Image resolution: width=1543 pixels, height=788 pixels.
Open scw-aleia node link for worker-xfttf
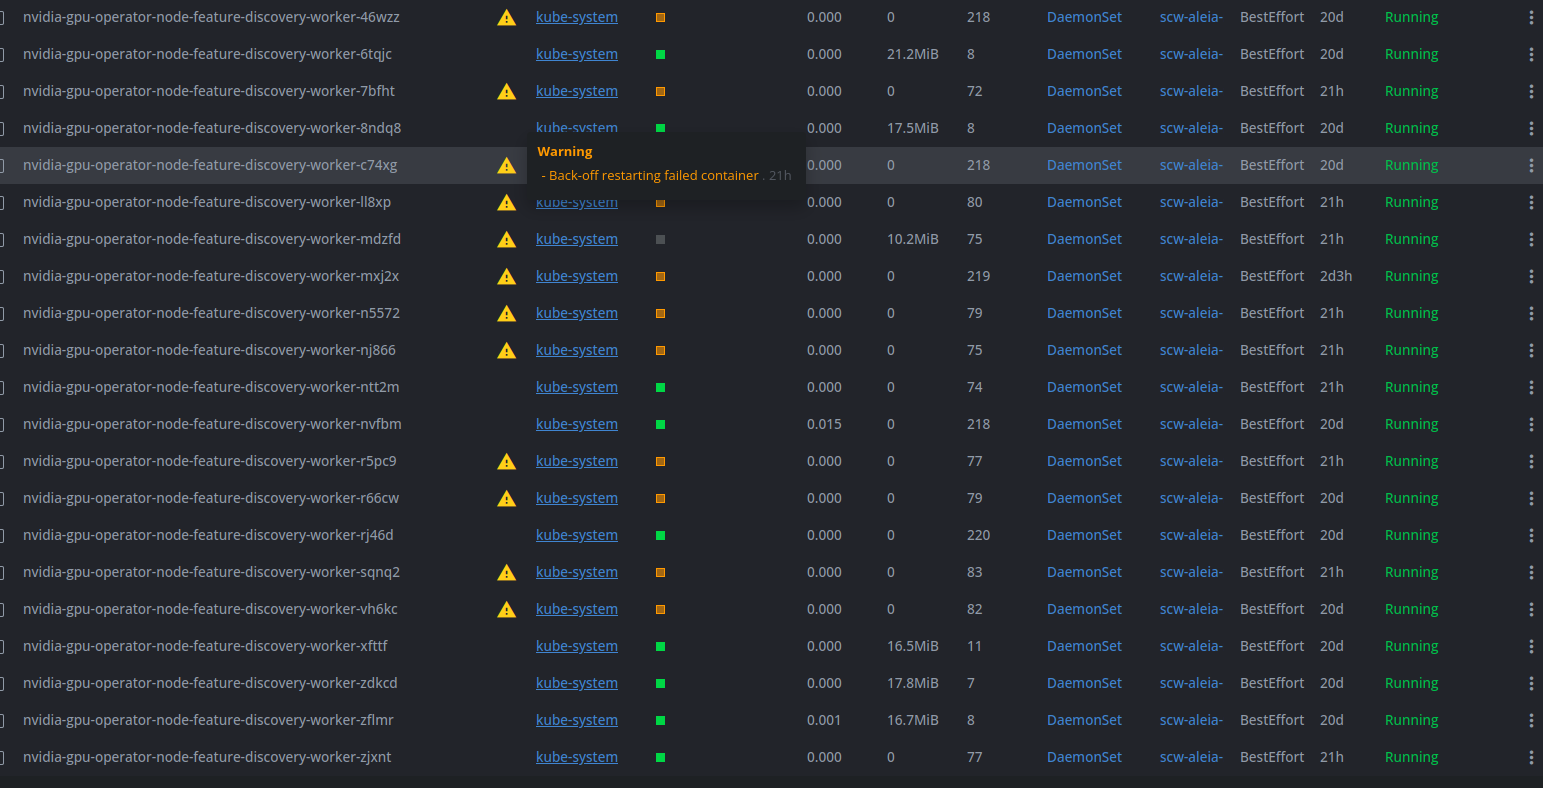(1191, 646)
